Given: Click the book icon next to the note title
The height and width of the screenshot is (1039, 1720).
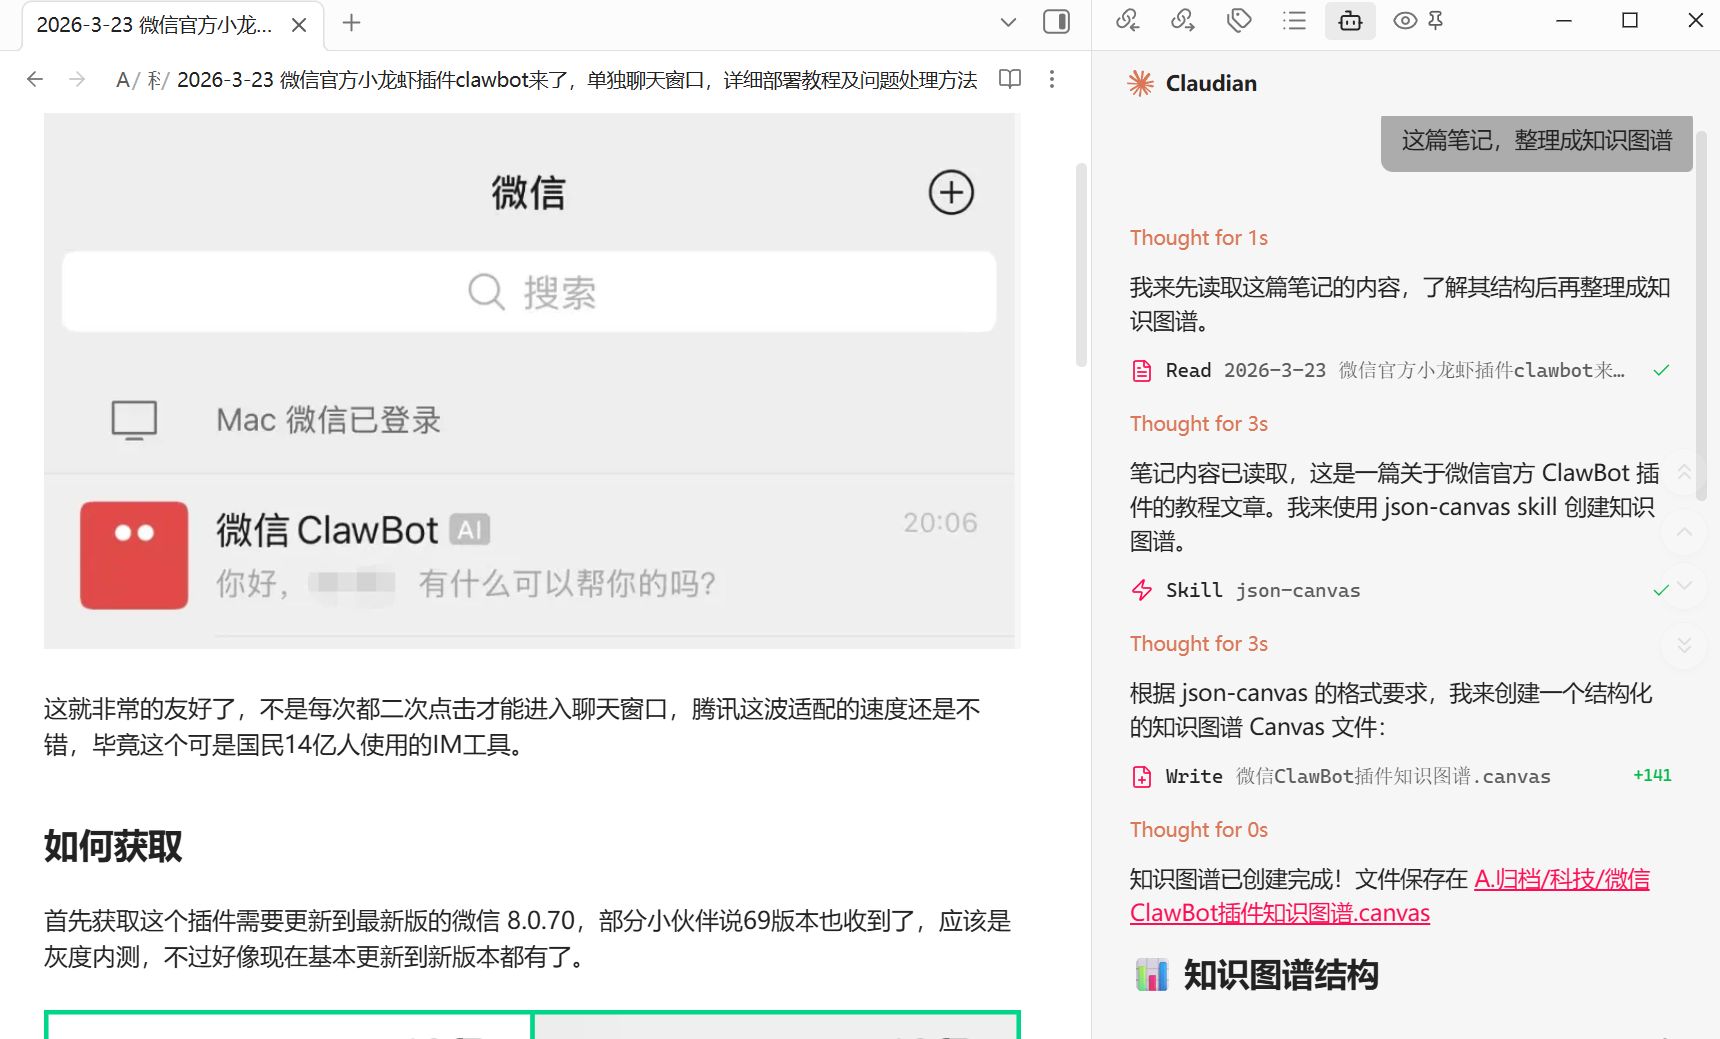Looking at the screenshot, I should tap(1010, 80).
